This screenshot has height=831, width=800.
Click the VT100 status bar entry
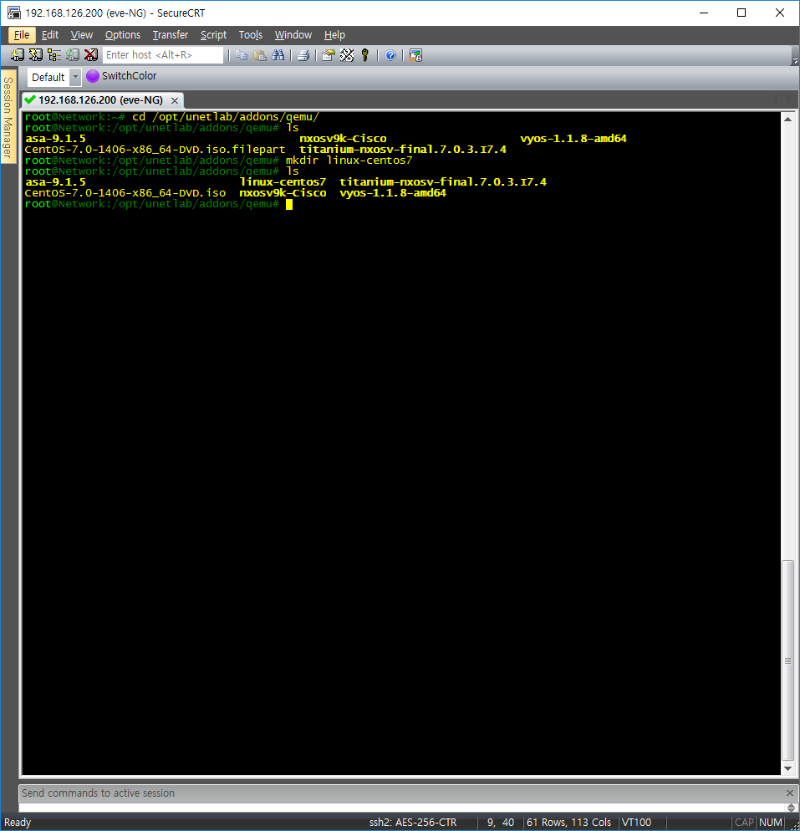click(636, 823)
